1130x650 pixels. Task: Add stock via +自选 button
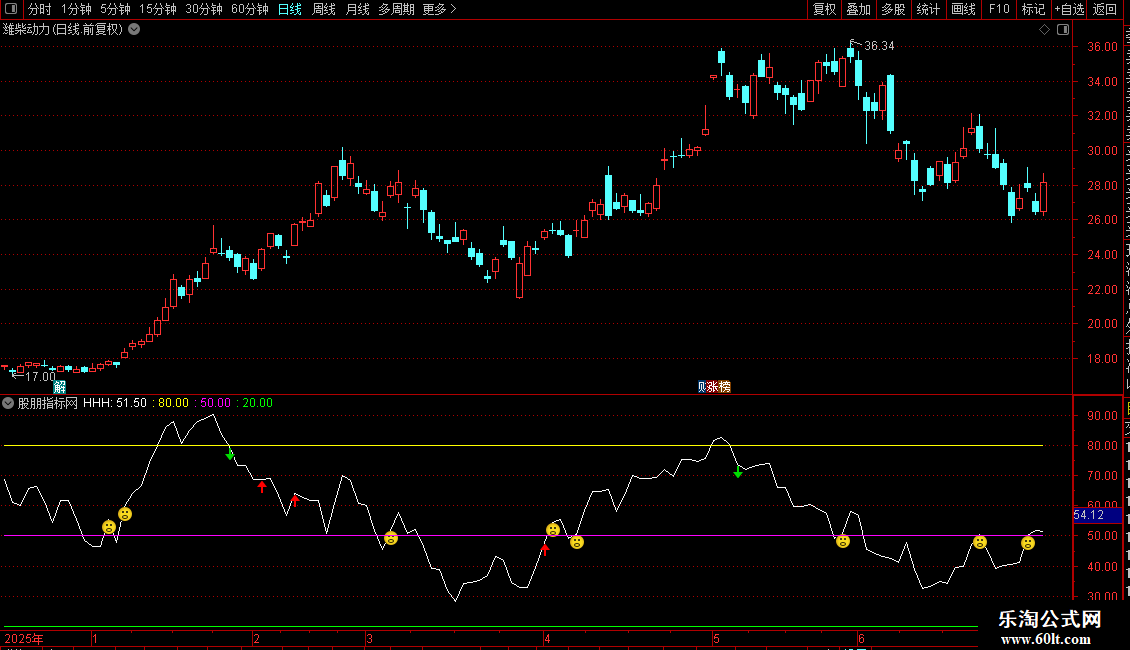click(x=1069, y=9)
